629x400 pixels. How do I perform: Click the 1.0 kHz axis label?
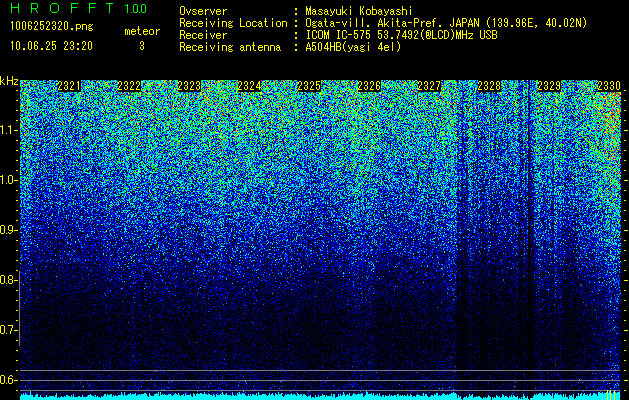(7, 180)
